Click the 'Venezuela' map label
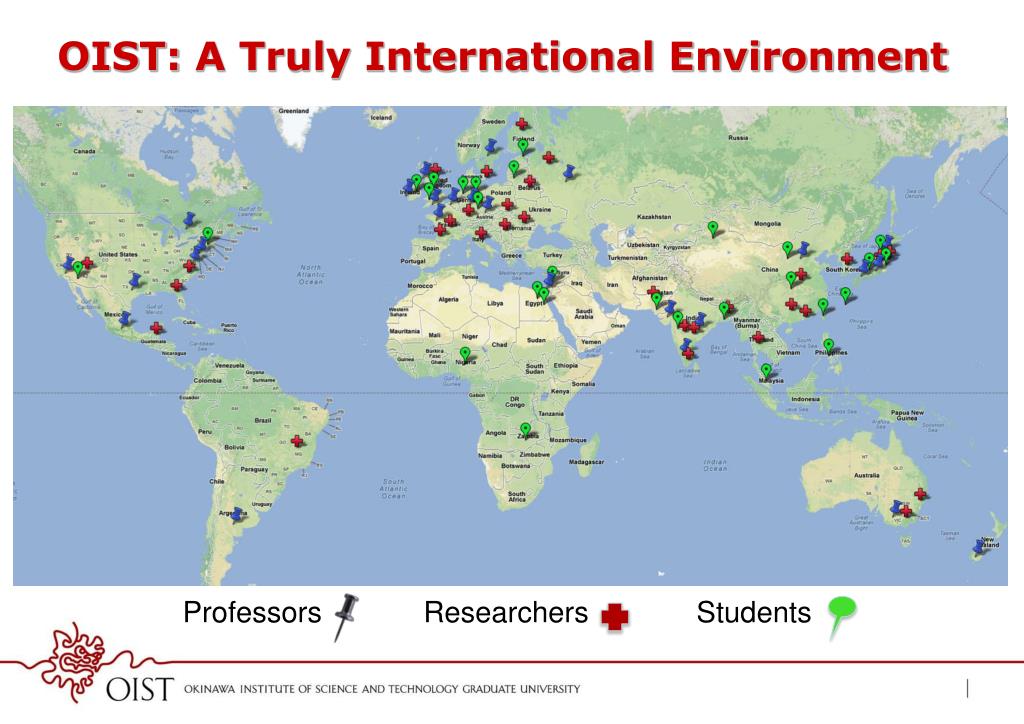This screenshot has width=1024, height=724. 229,365
